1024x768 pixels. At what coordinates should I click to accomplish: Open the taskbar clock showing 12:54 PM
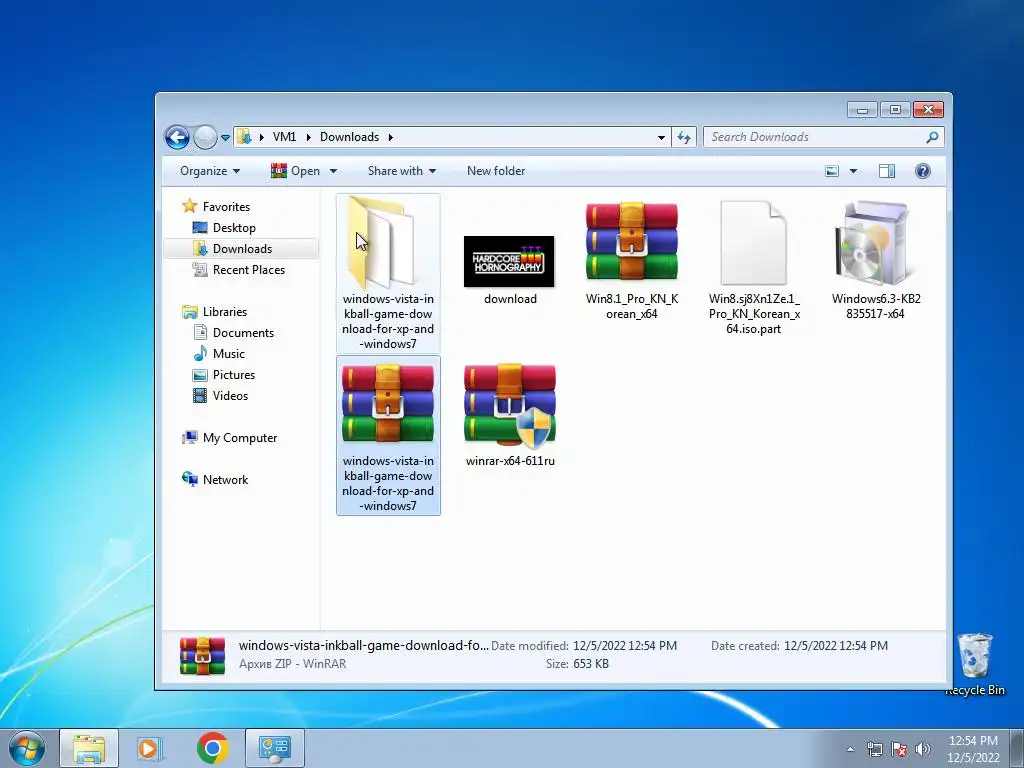click(973, 749)
